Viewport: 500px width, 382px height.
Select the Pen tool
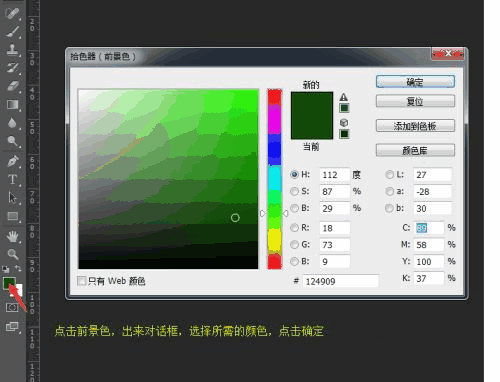[12, 161]
